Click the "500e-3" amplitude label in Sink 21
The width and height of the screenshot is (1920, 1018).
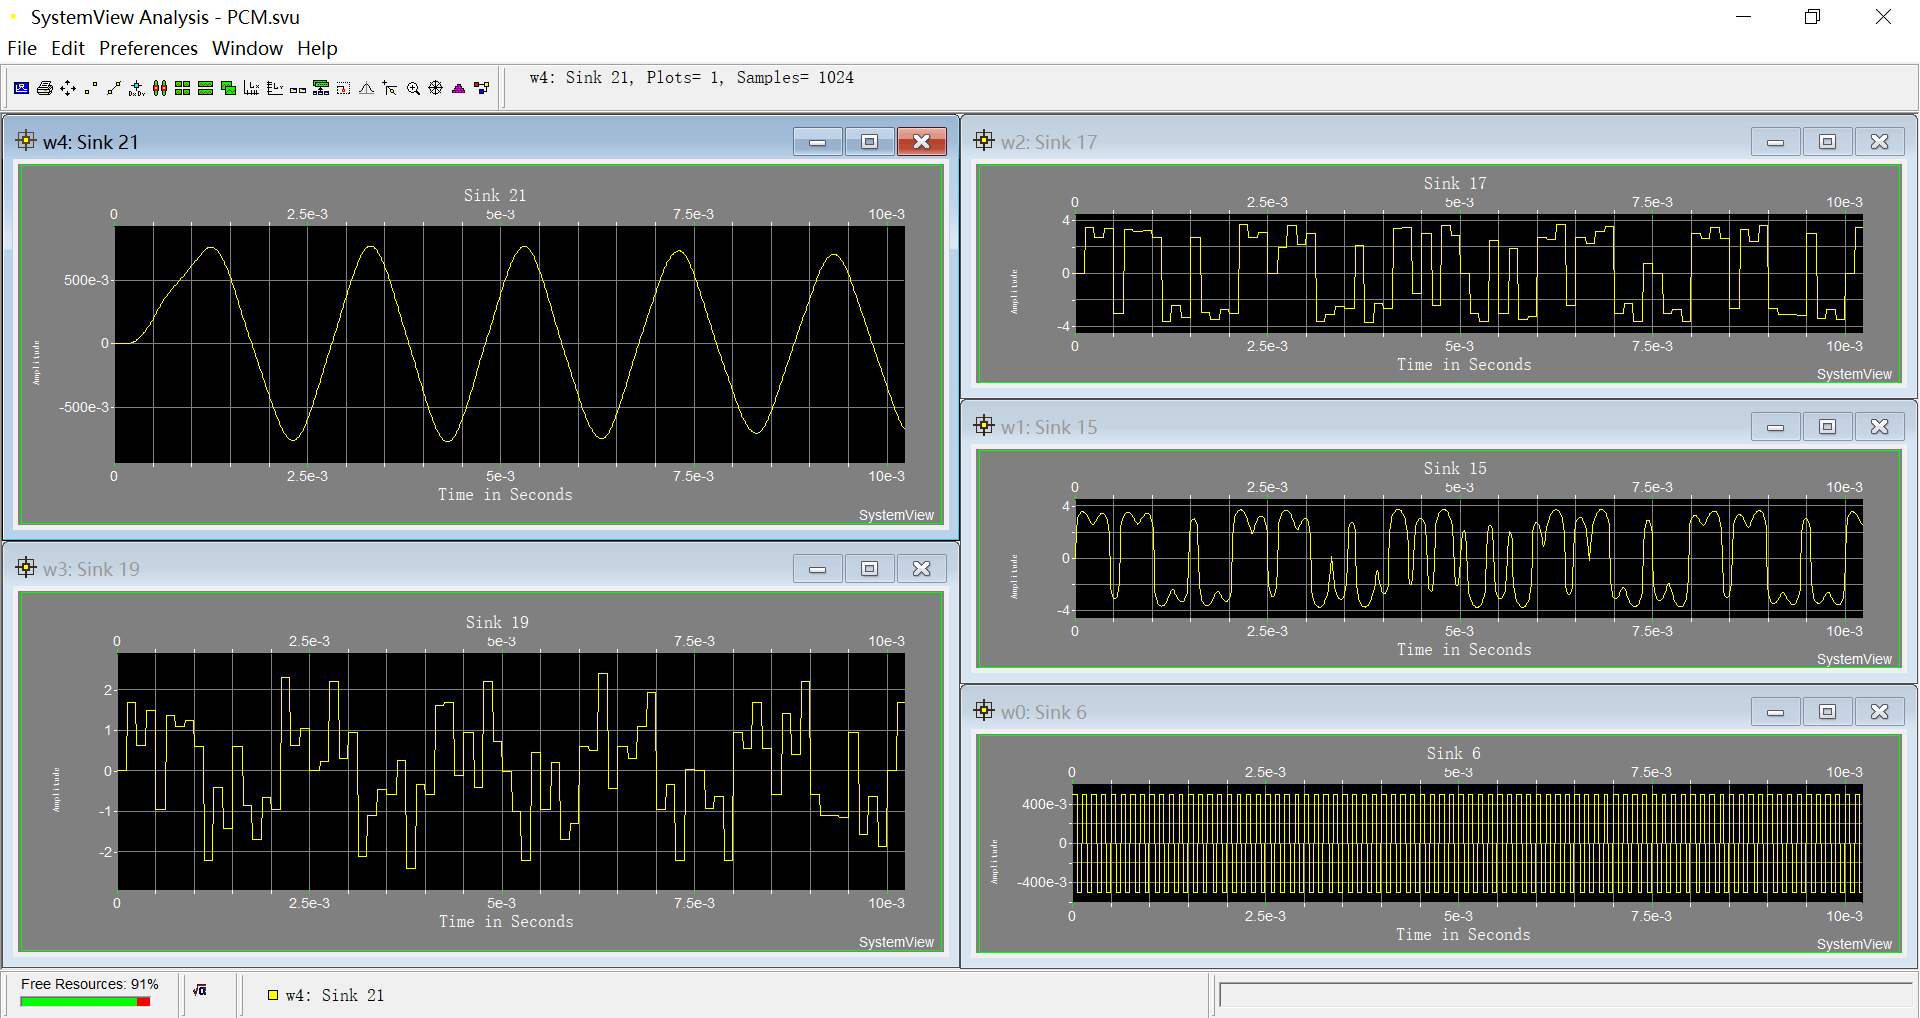click(86, 280)
